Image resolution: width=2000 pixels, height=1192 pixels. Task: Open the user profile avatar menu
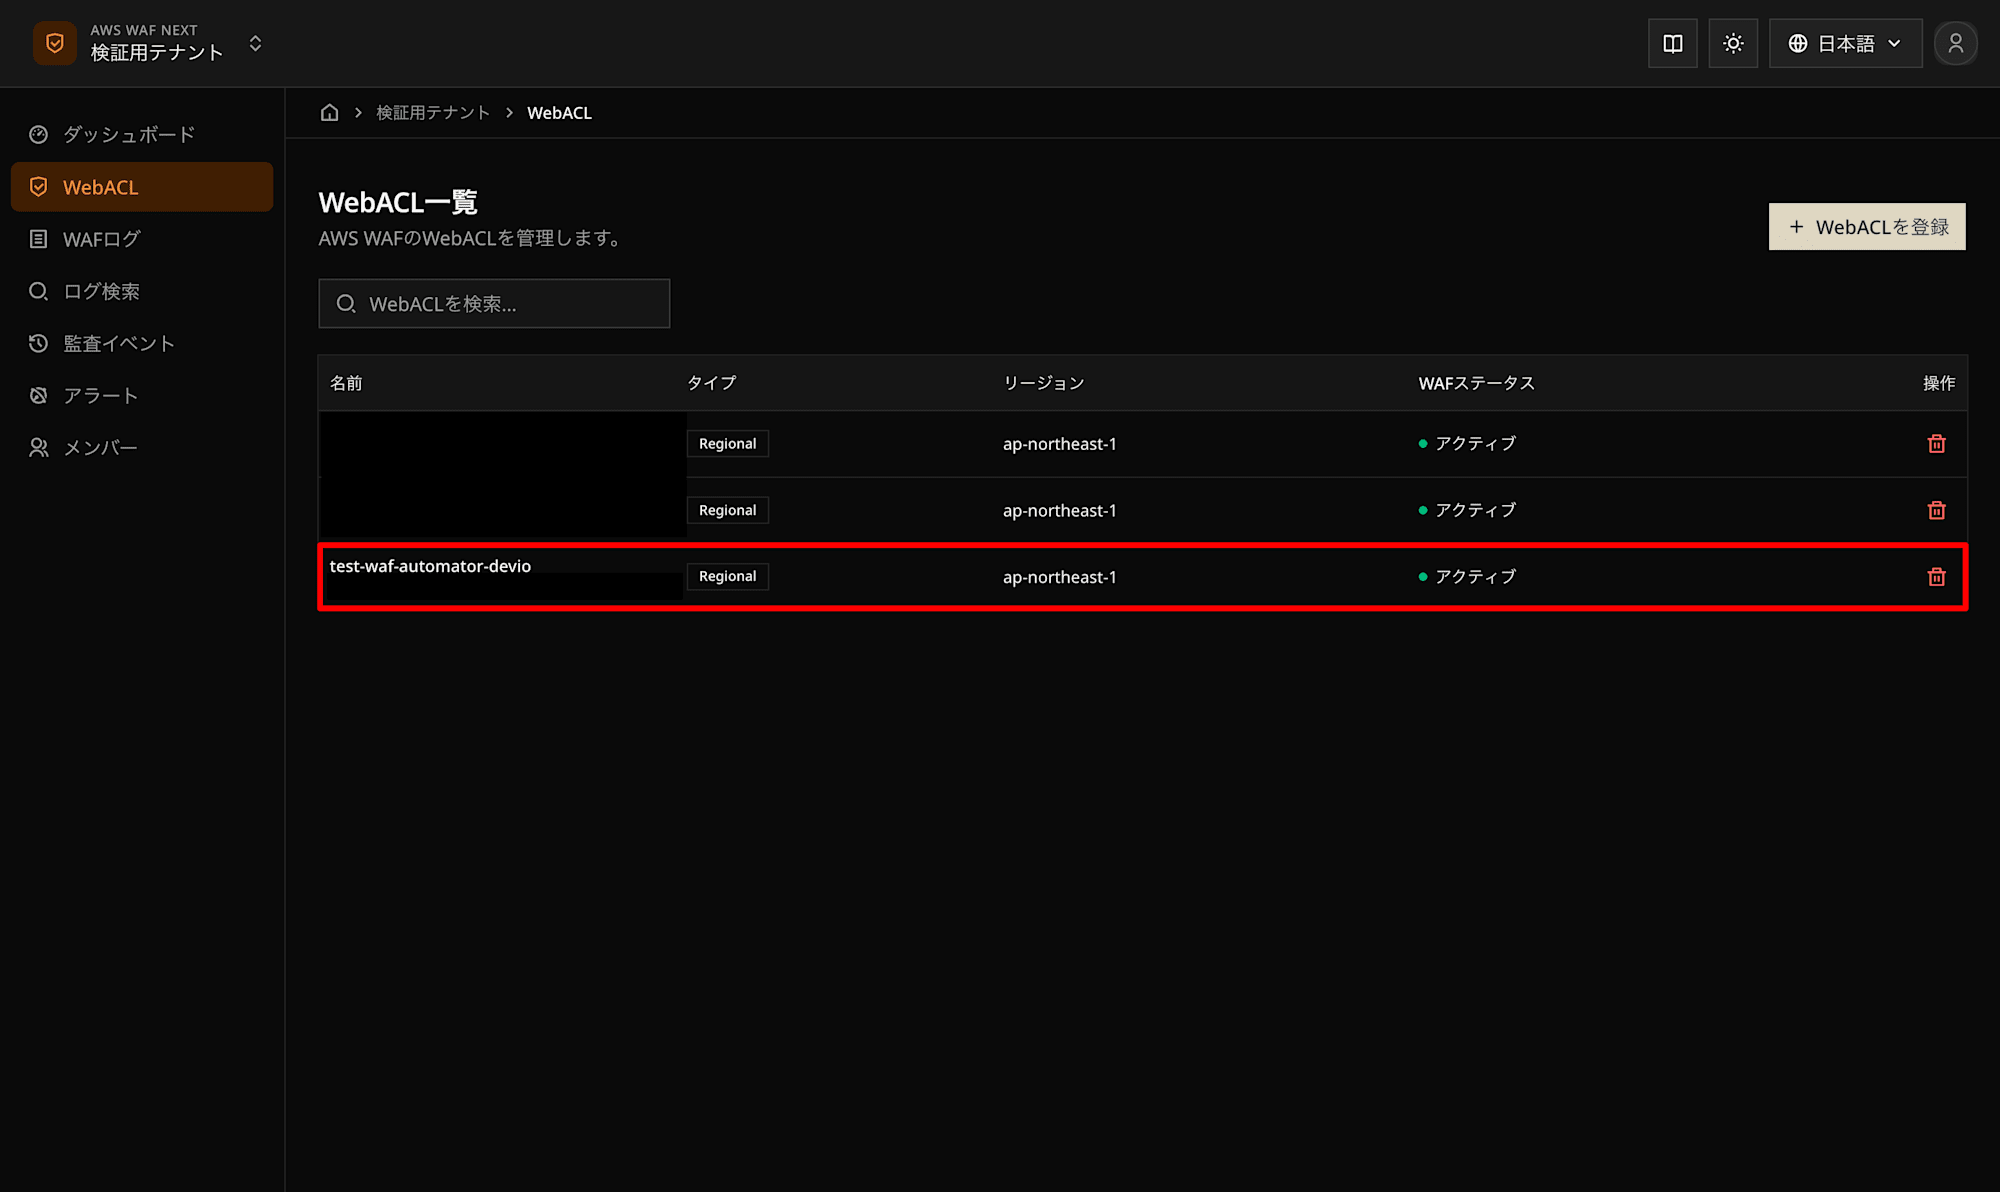coord(1955,43)
